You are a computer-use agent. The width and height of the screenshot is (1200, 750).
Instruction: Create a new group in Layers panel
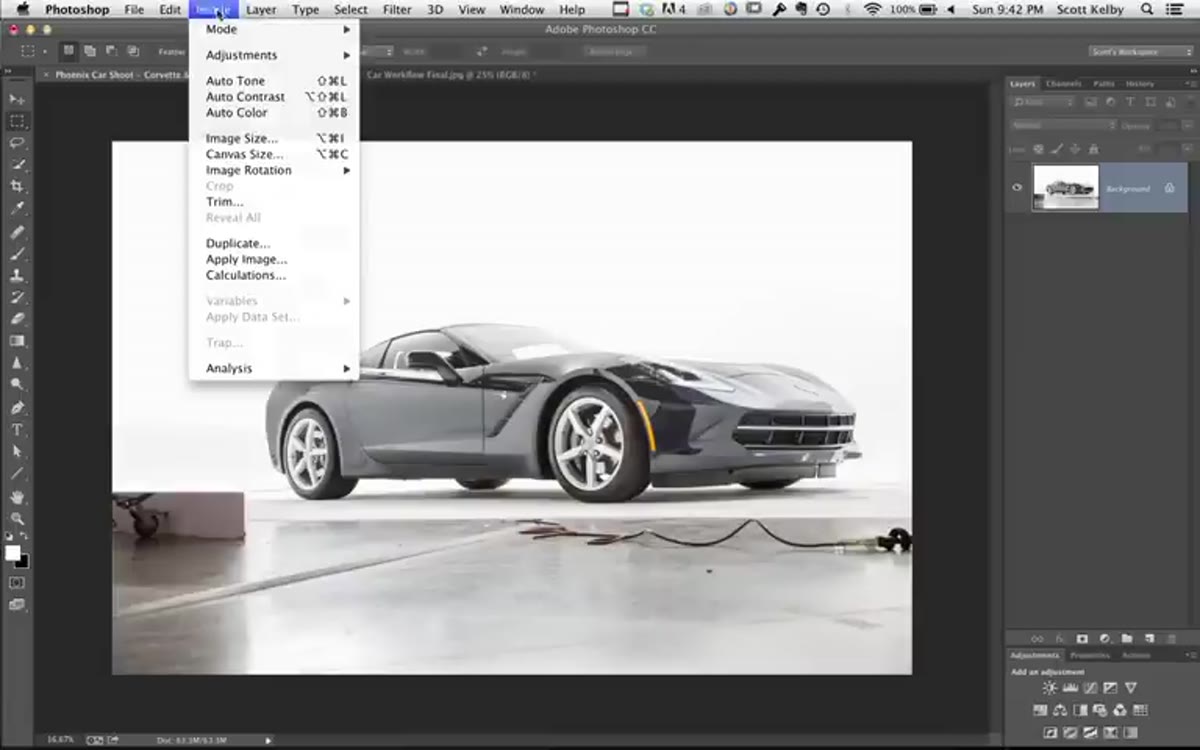(x=1126, y=638)
